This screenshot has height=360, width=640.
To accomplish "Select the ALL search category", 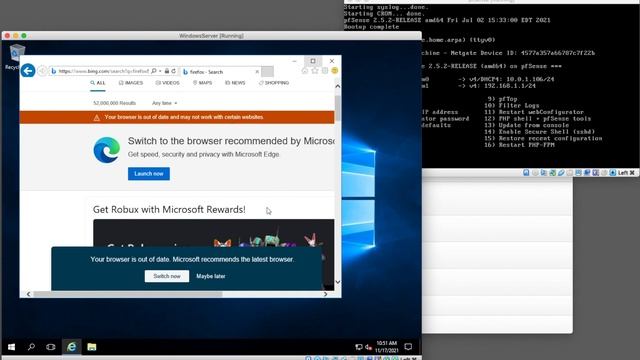I will tap(98, 83).
